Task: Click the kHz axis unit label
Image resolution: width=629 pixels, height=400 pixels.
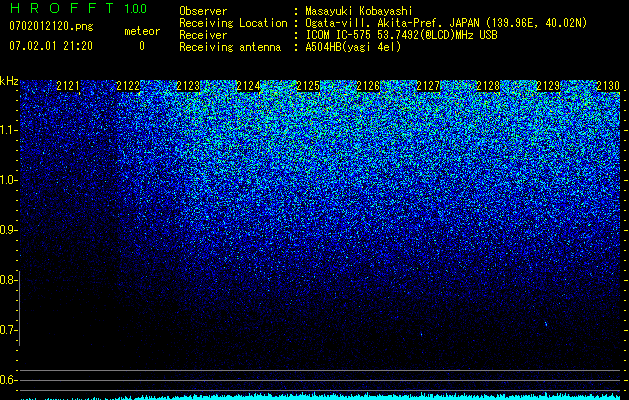Action: pyautogui.click(x=9, y=81)
